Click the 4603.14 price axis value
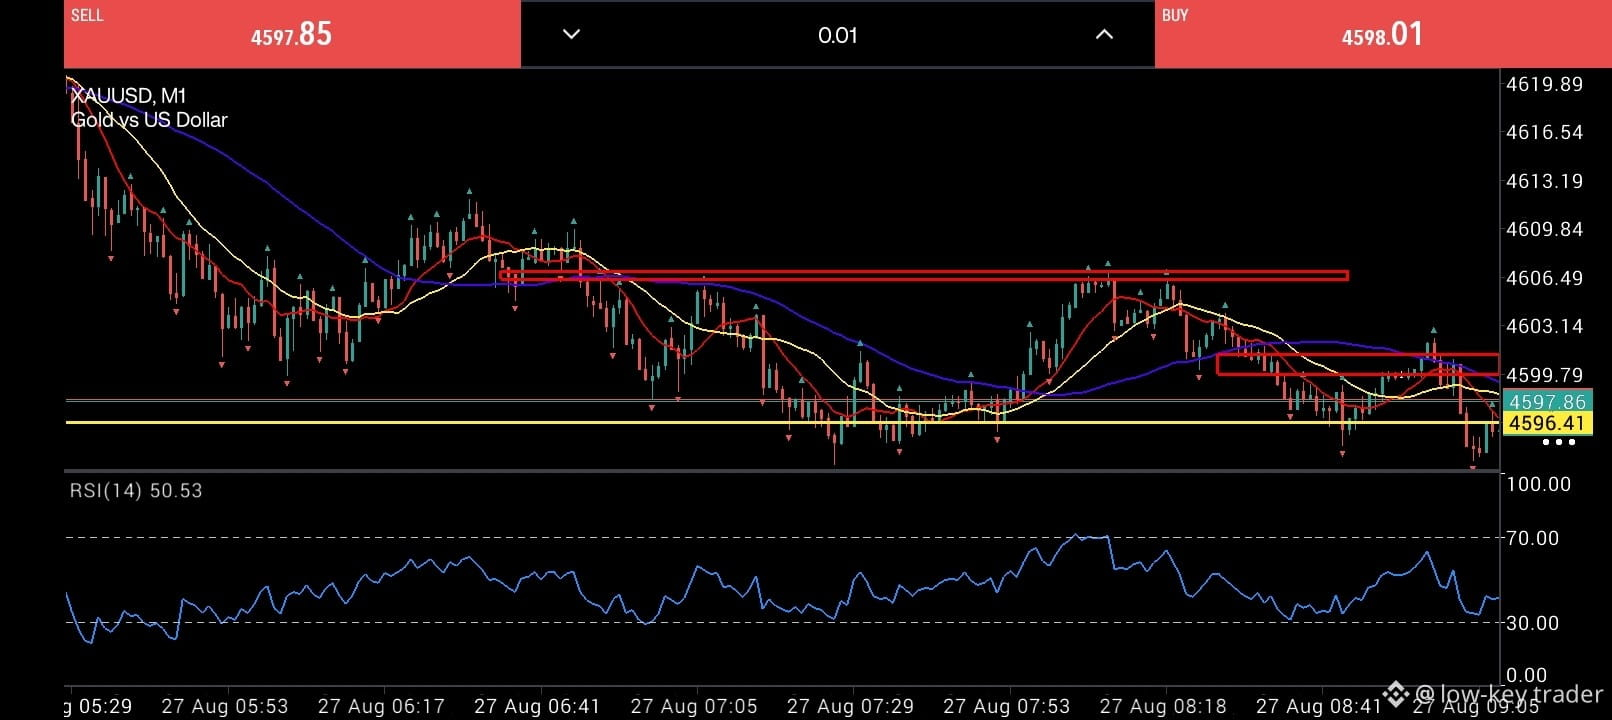Screen dimensions: 1612x720 1544,326
